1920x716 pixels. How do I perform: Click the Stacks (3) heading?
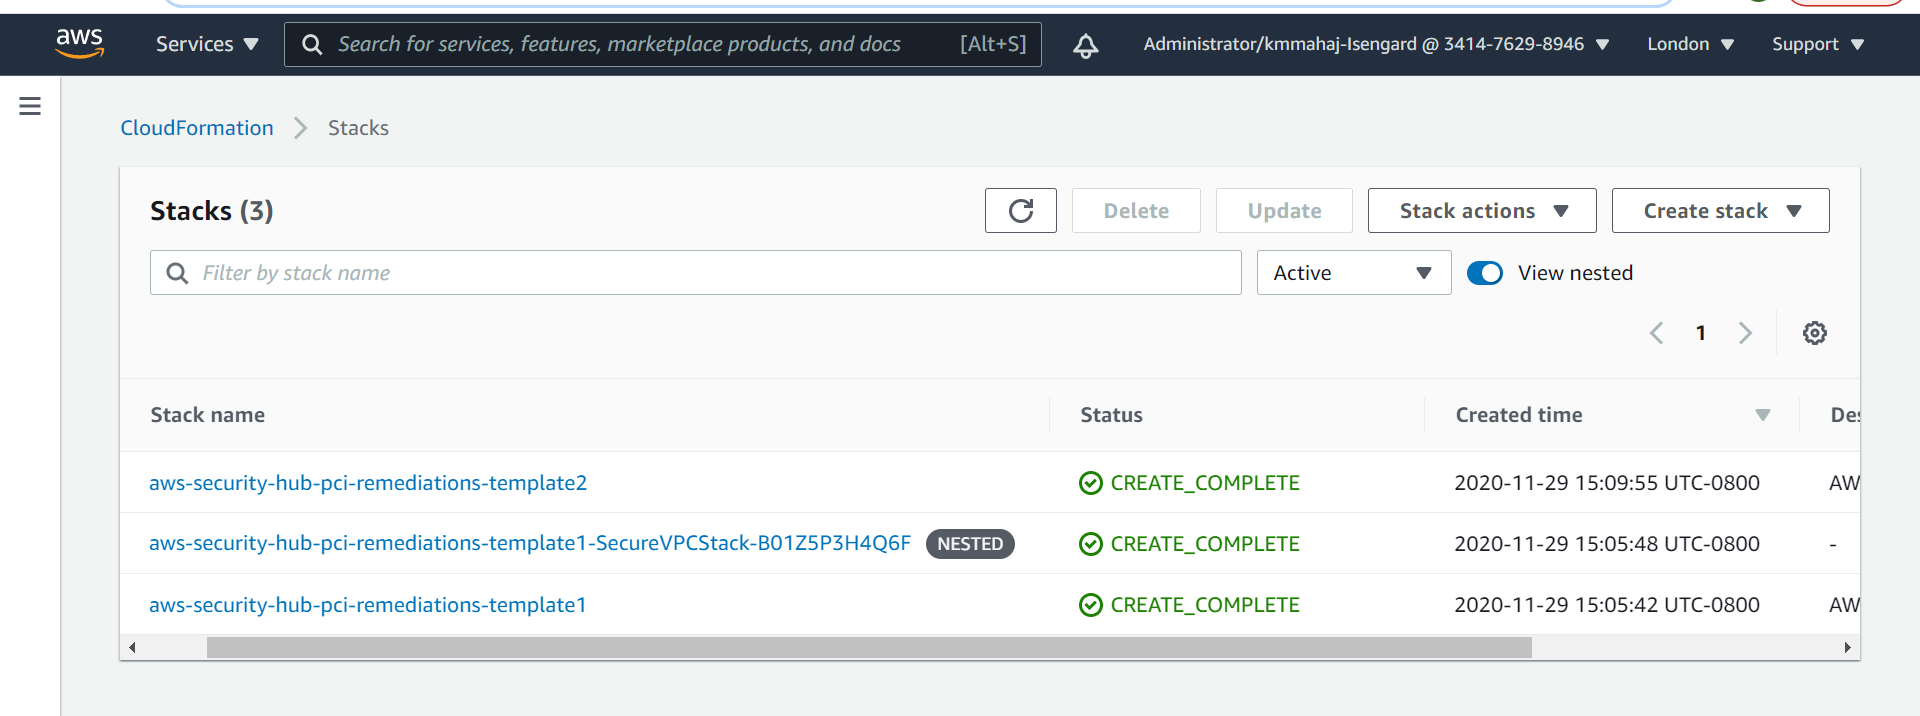point(212,211)
